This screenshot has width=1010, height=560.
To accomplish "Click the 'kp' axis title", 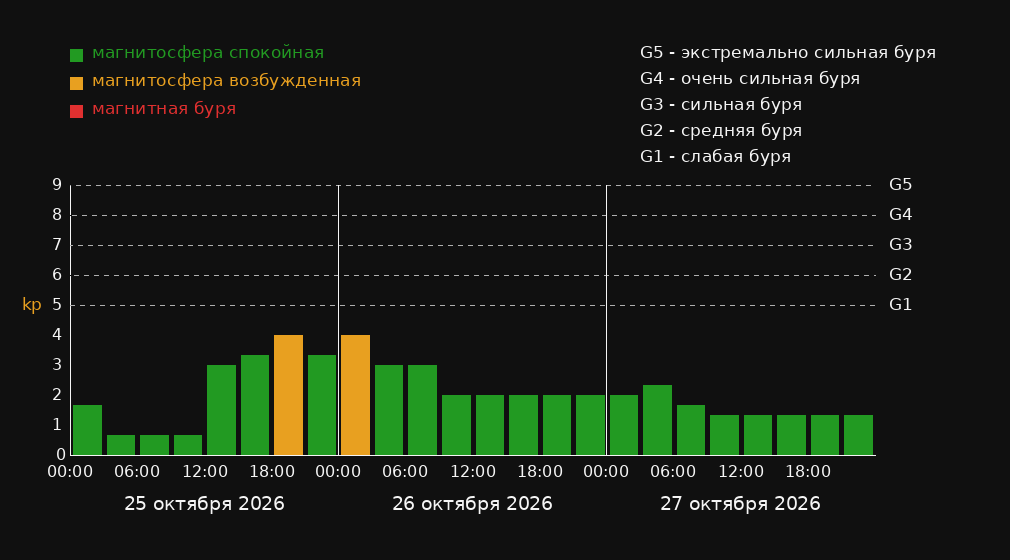I will [x=32, y=304].
